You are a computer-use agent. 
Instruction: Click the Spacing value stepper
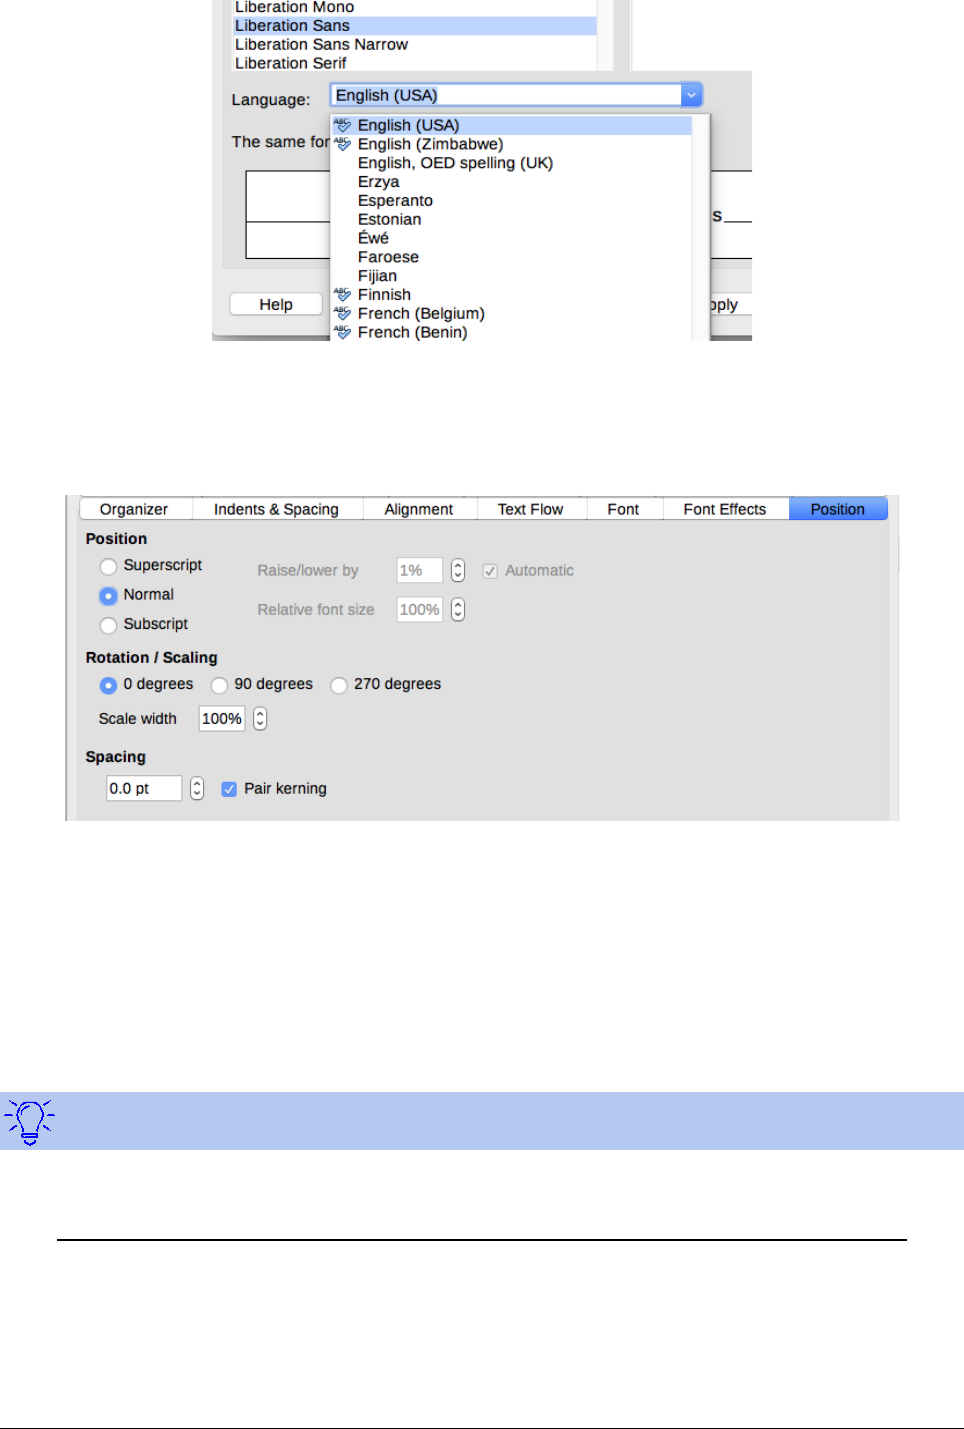(197, 788)
